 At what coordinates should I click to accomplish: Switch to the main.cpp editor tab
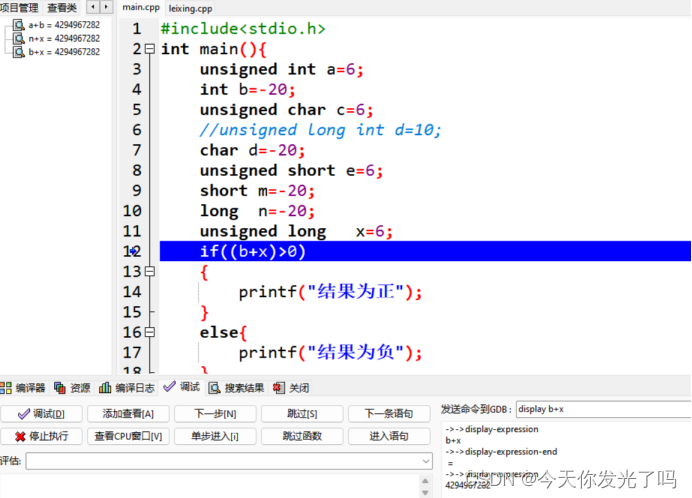pos(141,8)
